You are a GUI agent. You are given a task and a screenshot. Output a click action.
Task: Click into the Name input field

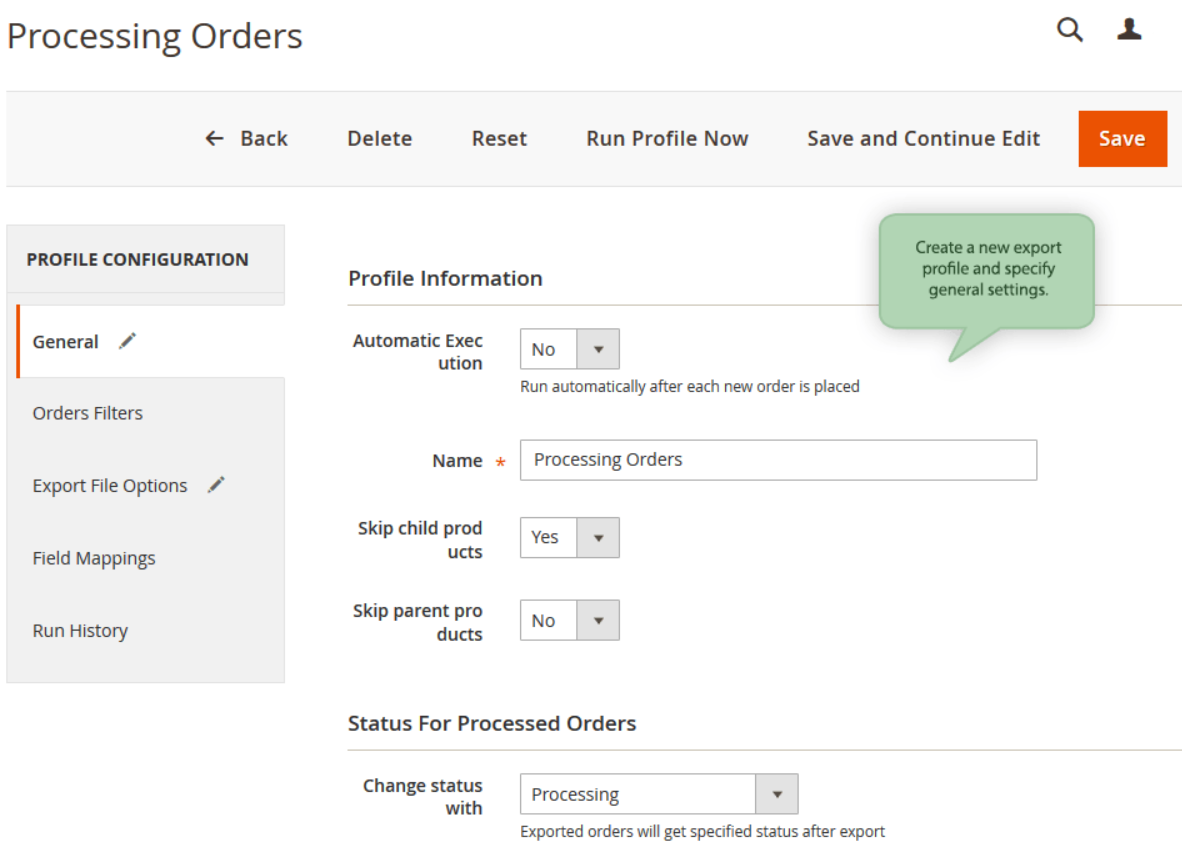778,460
